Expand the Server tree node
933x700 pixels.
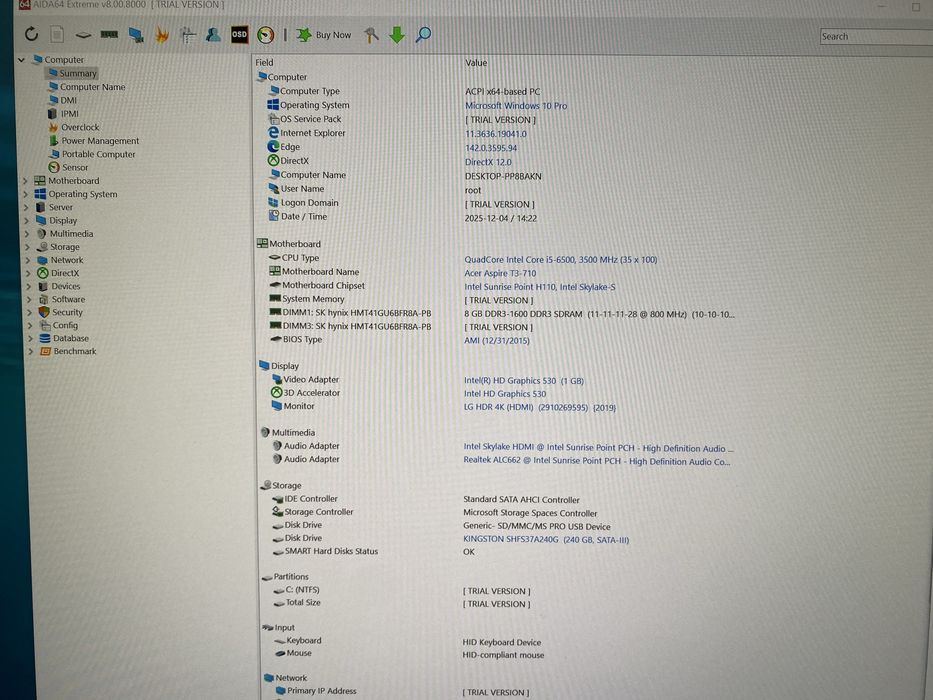pos(26,207)
